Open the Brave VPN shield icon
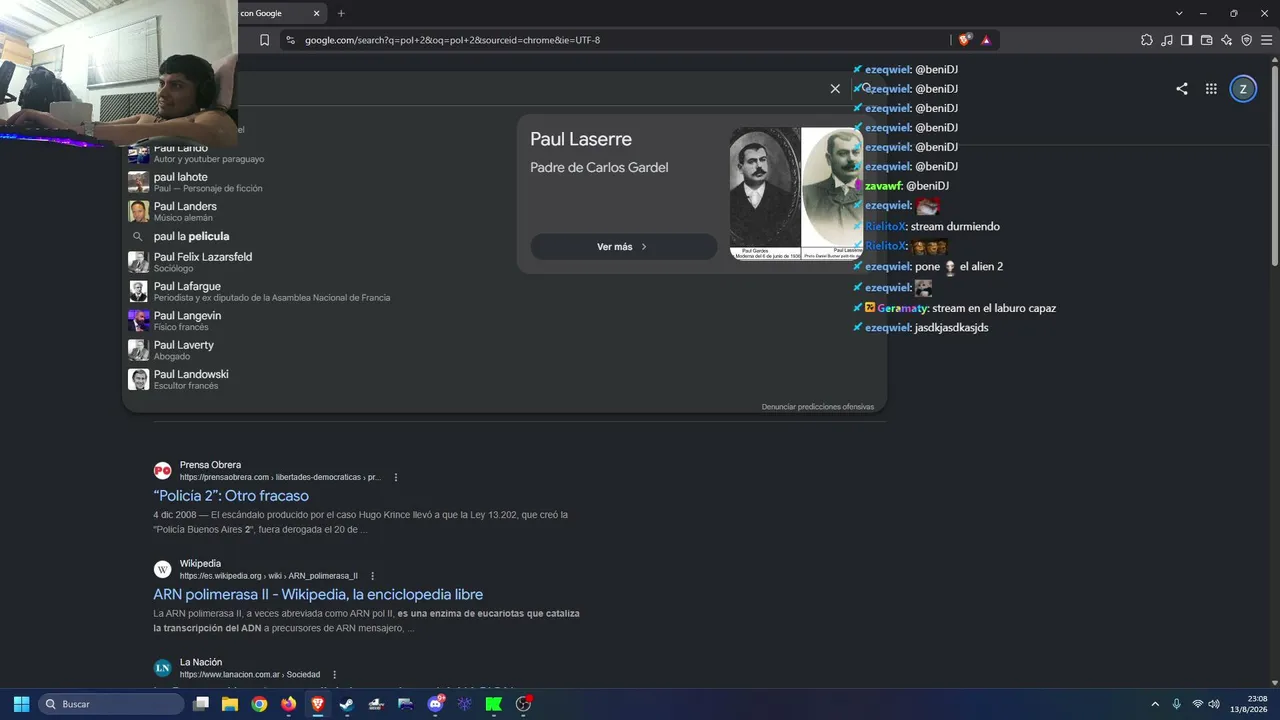This screenshot has width=1280, height=720. (1247, 40)
